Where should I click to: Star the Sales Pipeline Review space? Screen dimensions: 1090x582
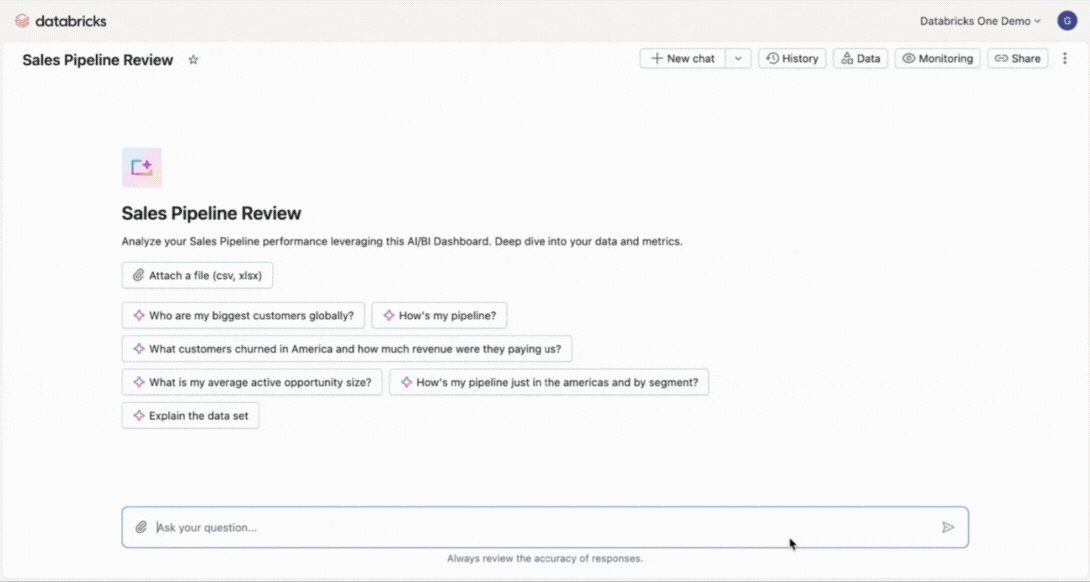click(193, 60)
